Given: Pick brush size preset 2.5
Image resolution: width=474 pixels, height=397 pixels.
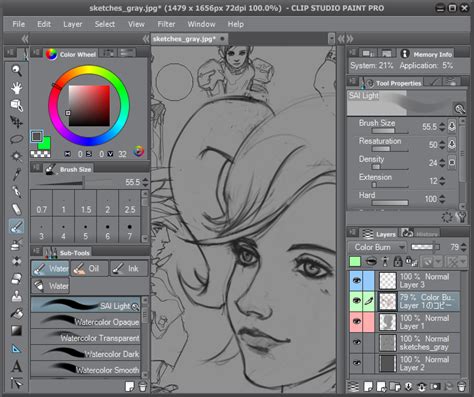Looking at the screenshot, I should click(130, 203).
